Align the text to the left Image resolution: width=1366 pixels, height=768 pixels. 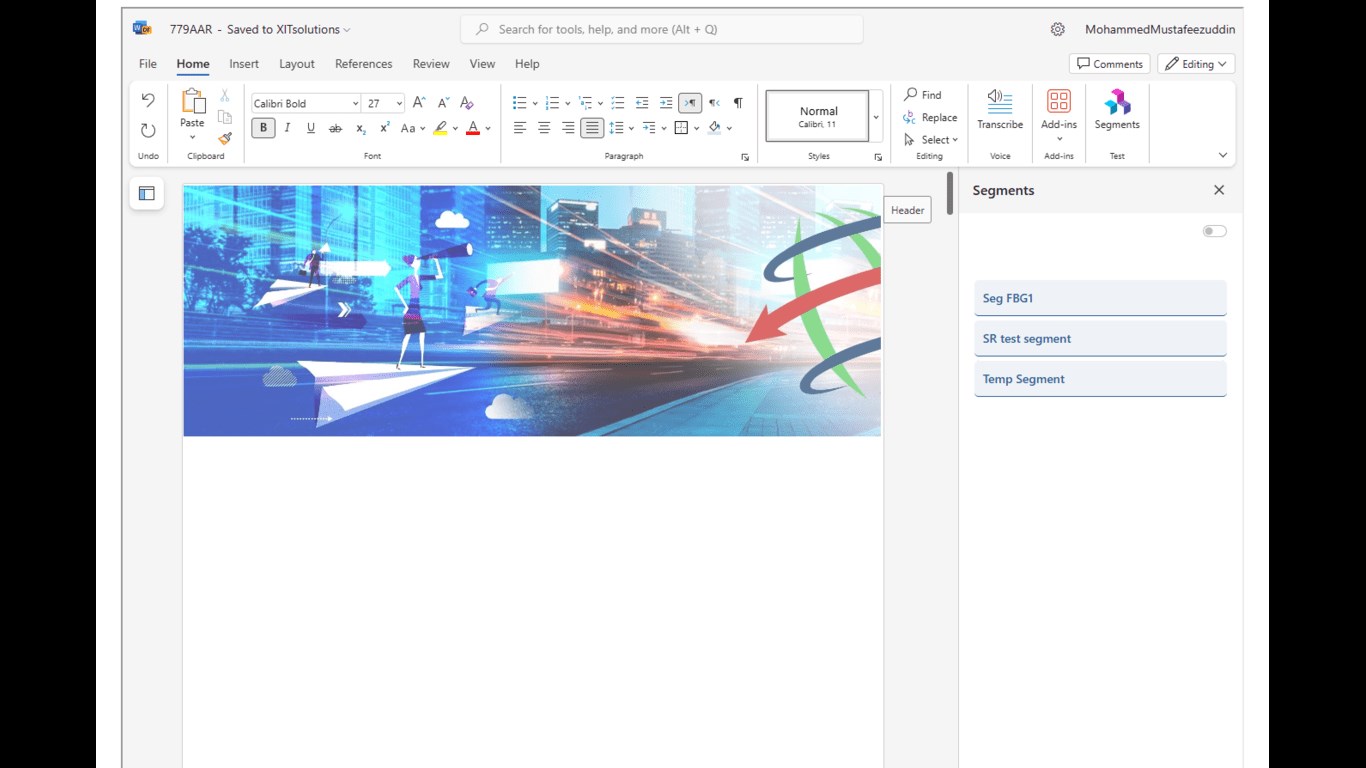520,128
